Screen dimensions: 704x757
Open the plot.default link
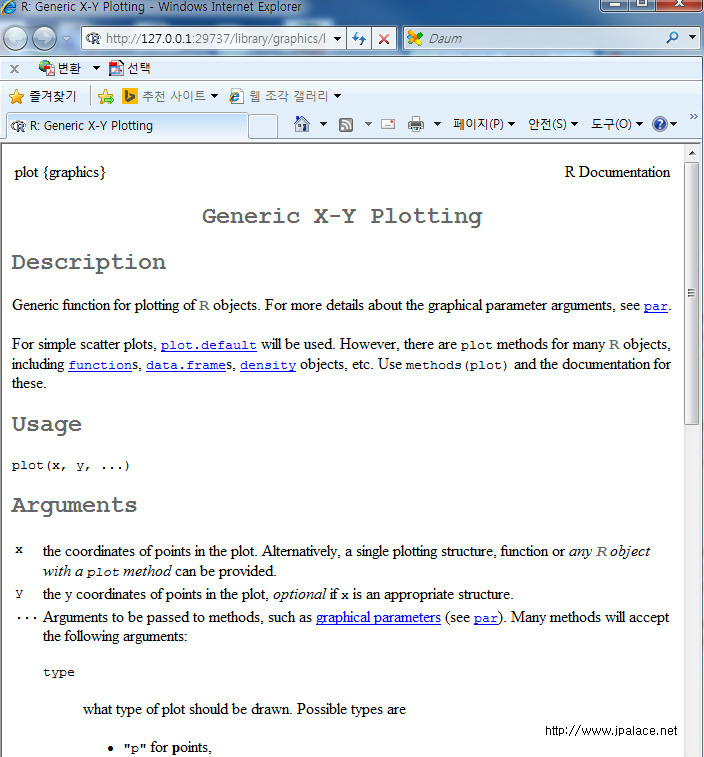click(x=209, y=345)
